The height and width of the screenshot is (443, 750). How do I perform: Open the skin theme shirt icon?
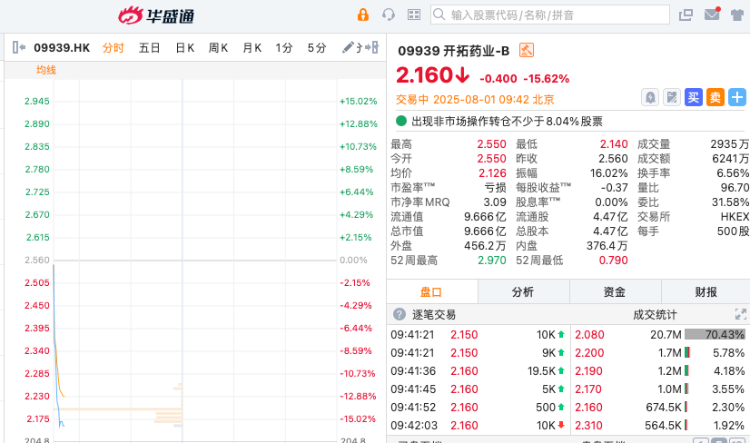(738, 15)
